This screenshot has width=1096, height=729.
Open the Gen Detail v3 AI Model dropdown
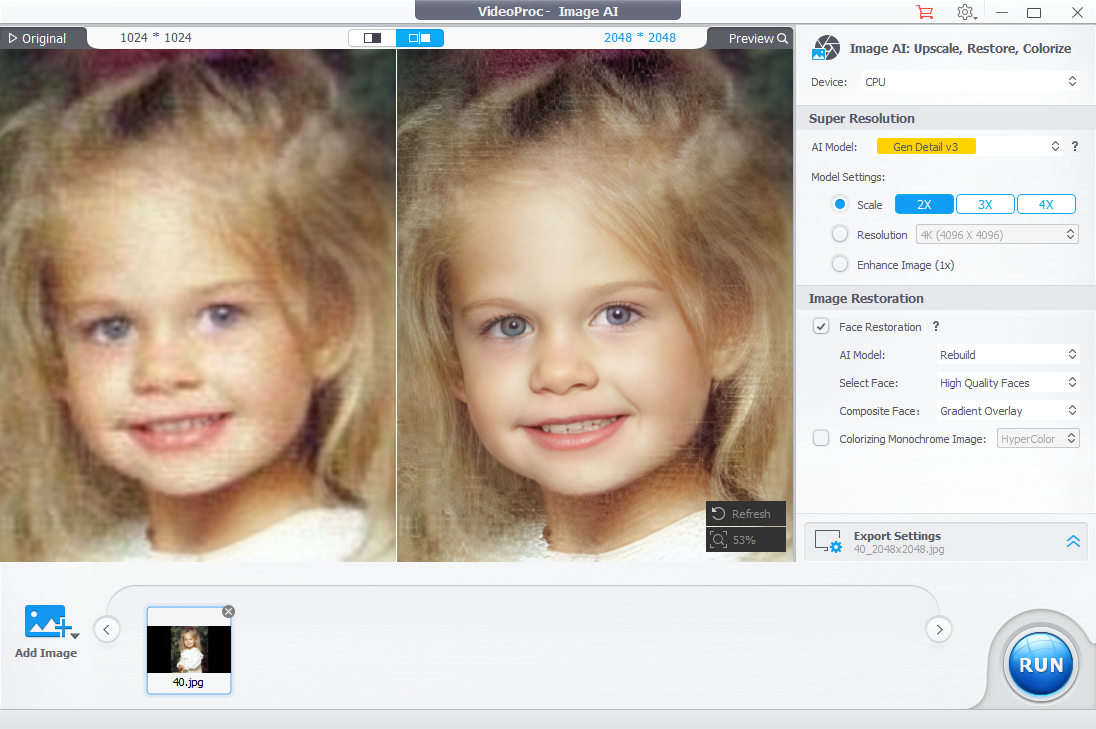(x=969, y=146)
